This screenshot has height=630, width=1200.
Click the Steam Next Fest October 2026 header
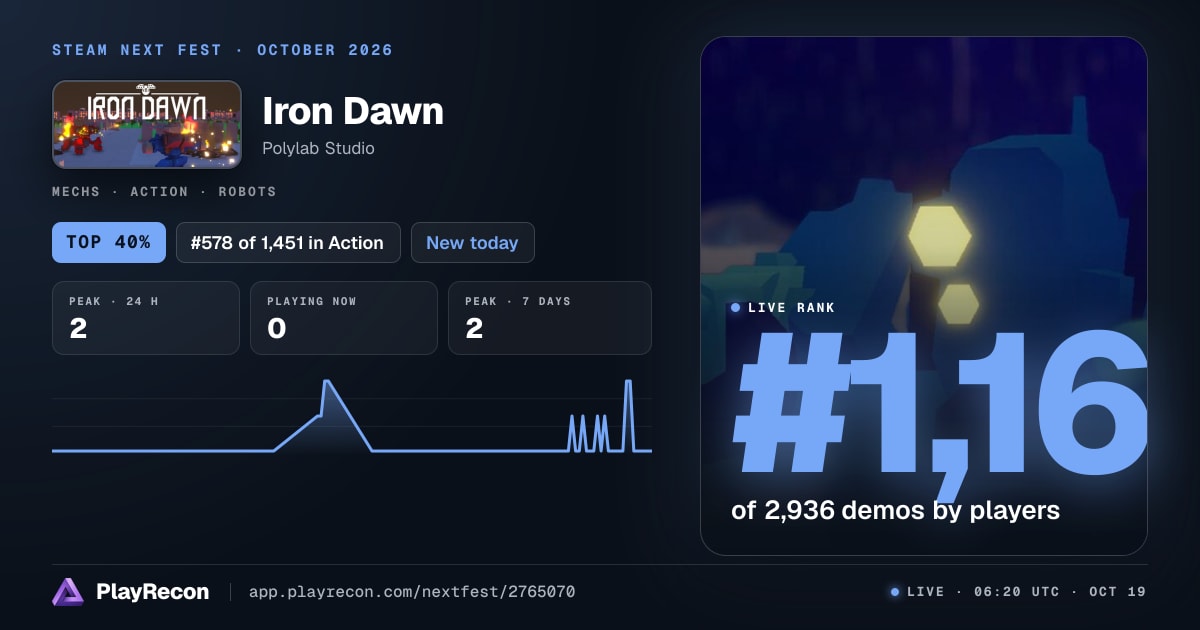pos(223,50)
